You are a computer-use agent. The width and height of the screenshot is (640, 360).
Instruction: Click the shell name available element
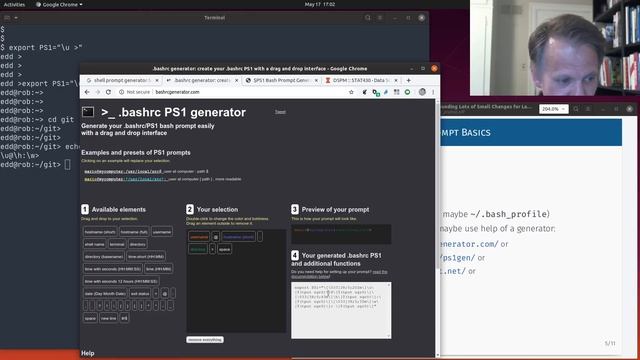point(94,244)
